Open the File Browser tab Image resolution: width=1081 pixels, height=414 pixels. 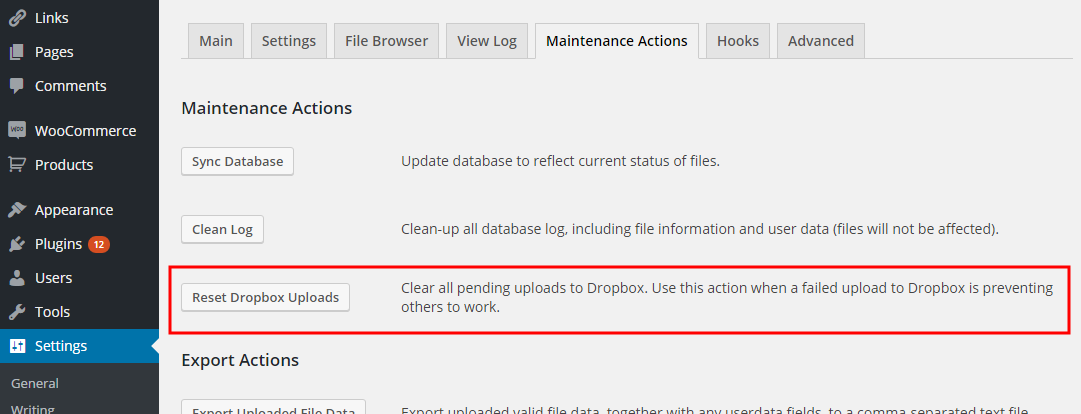[387, 41]
